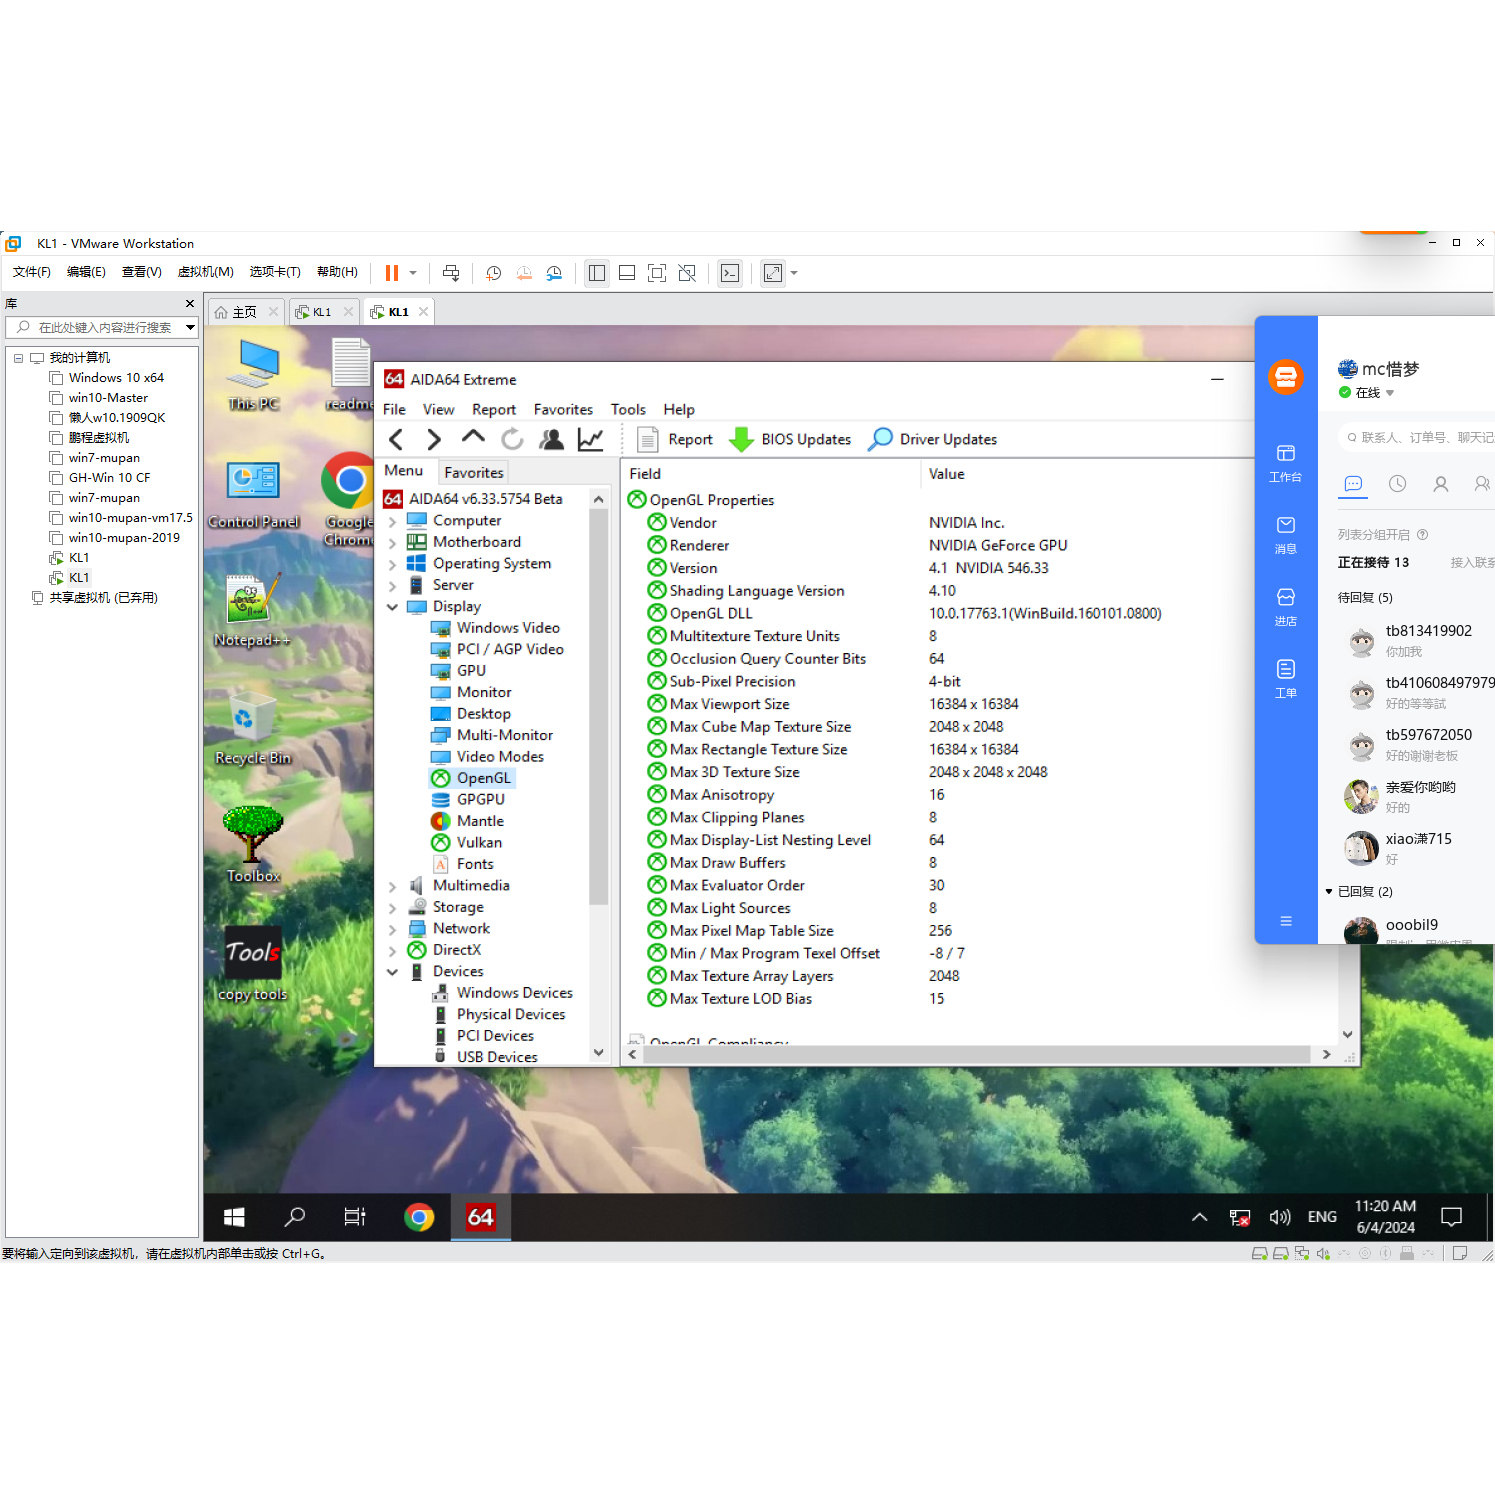Select the Vulkan tree entry

point(467,842)
